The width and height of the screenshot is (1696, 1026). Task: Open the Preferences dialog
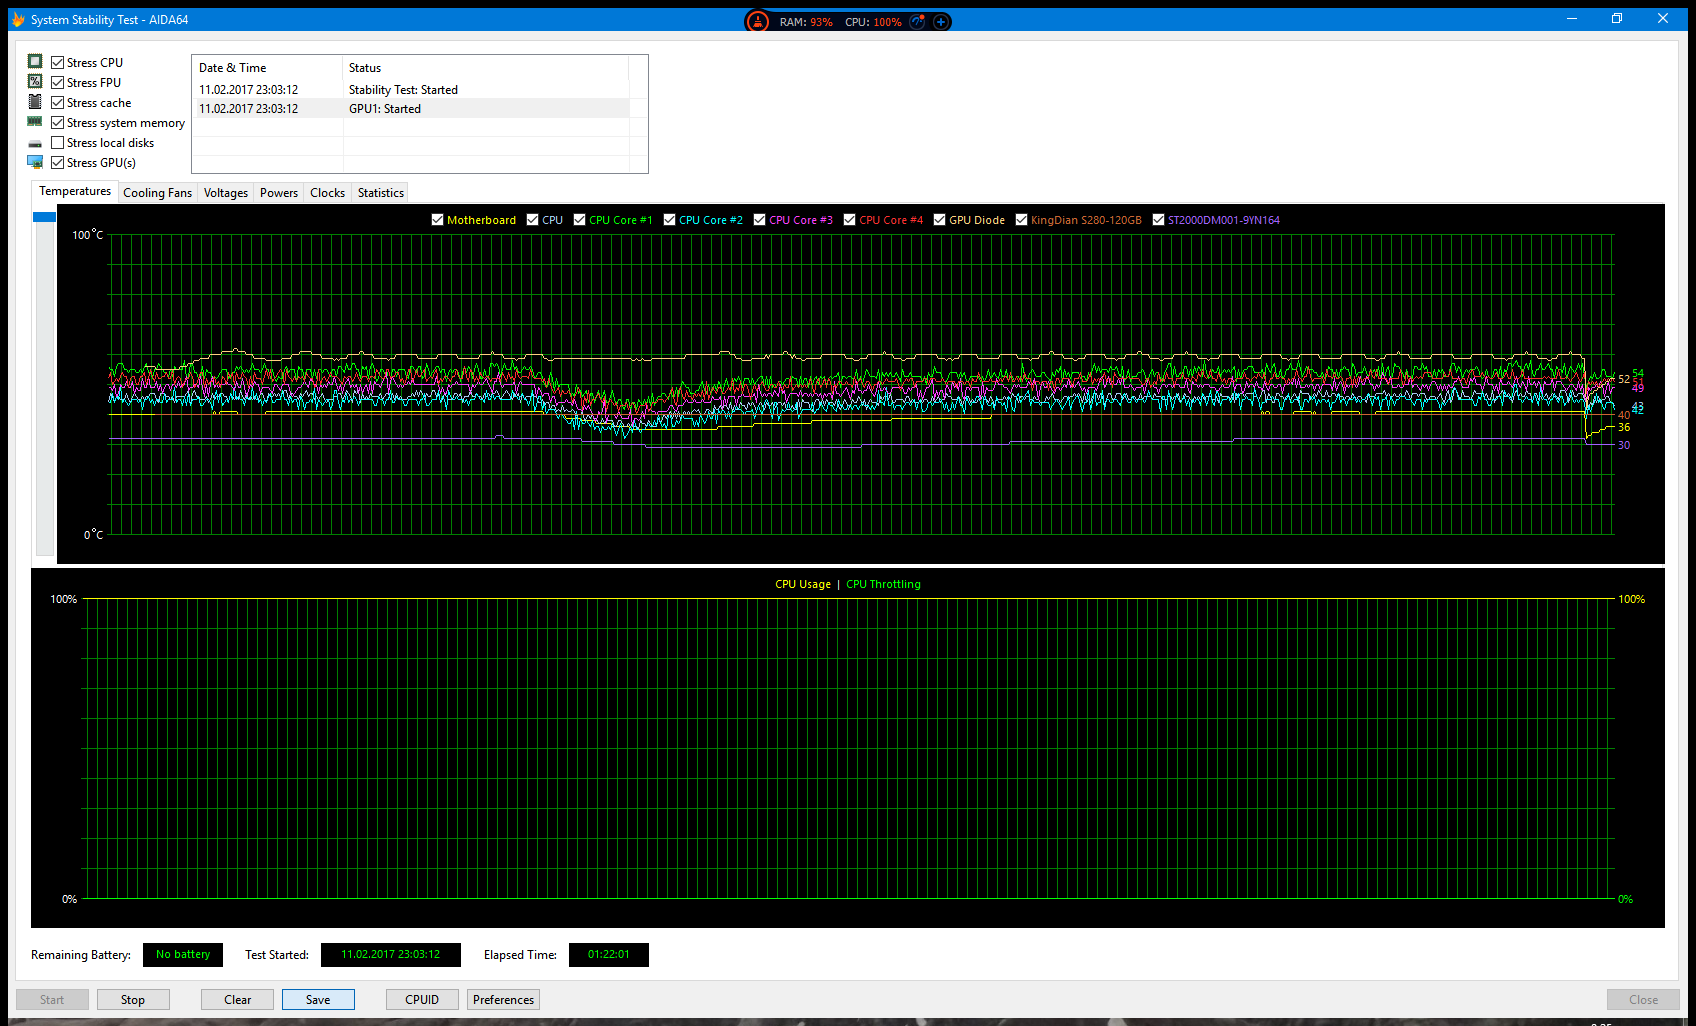tap(503, 999)
